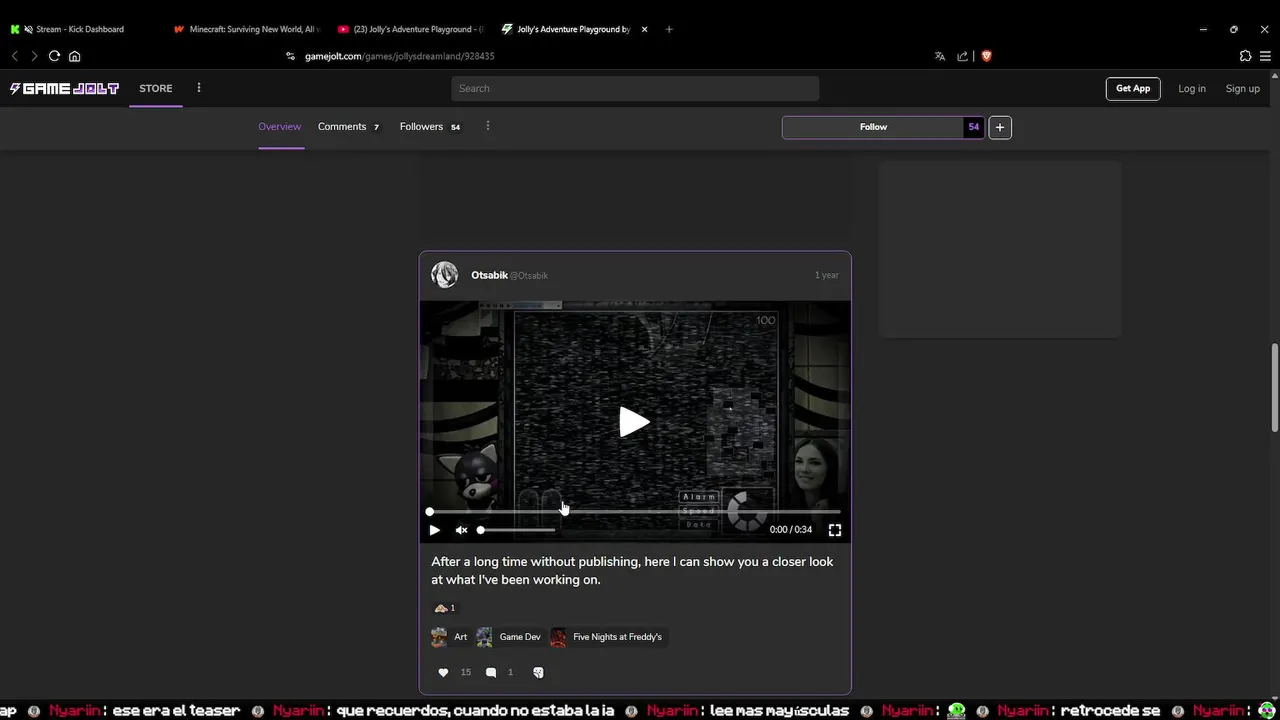Switch to Stream - Kick Dashboard tab

[80, 29]
